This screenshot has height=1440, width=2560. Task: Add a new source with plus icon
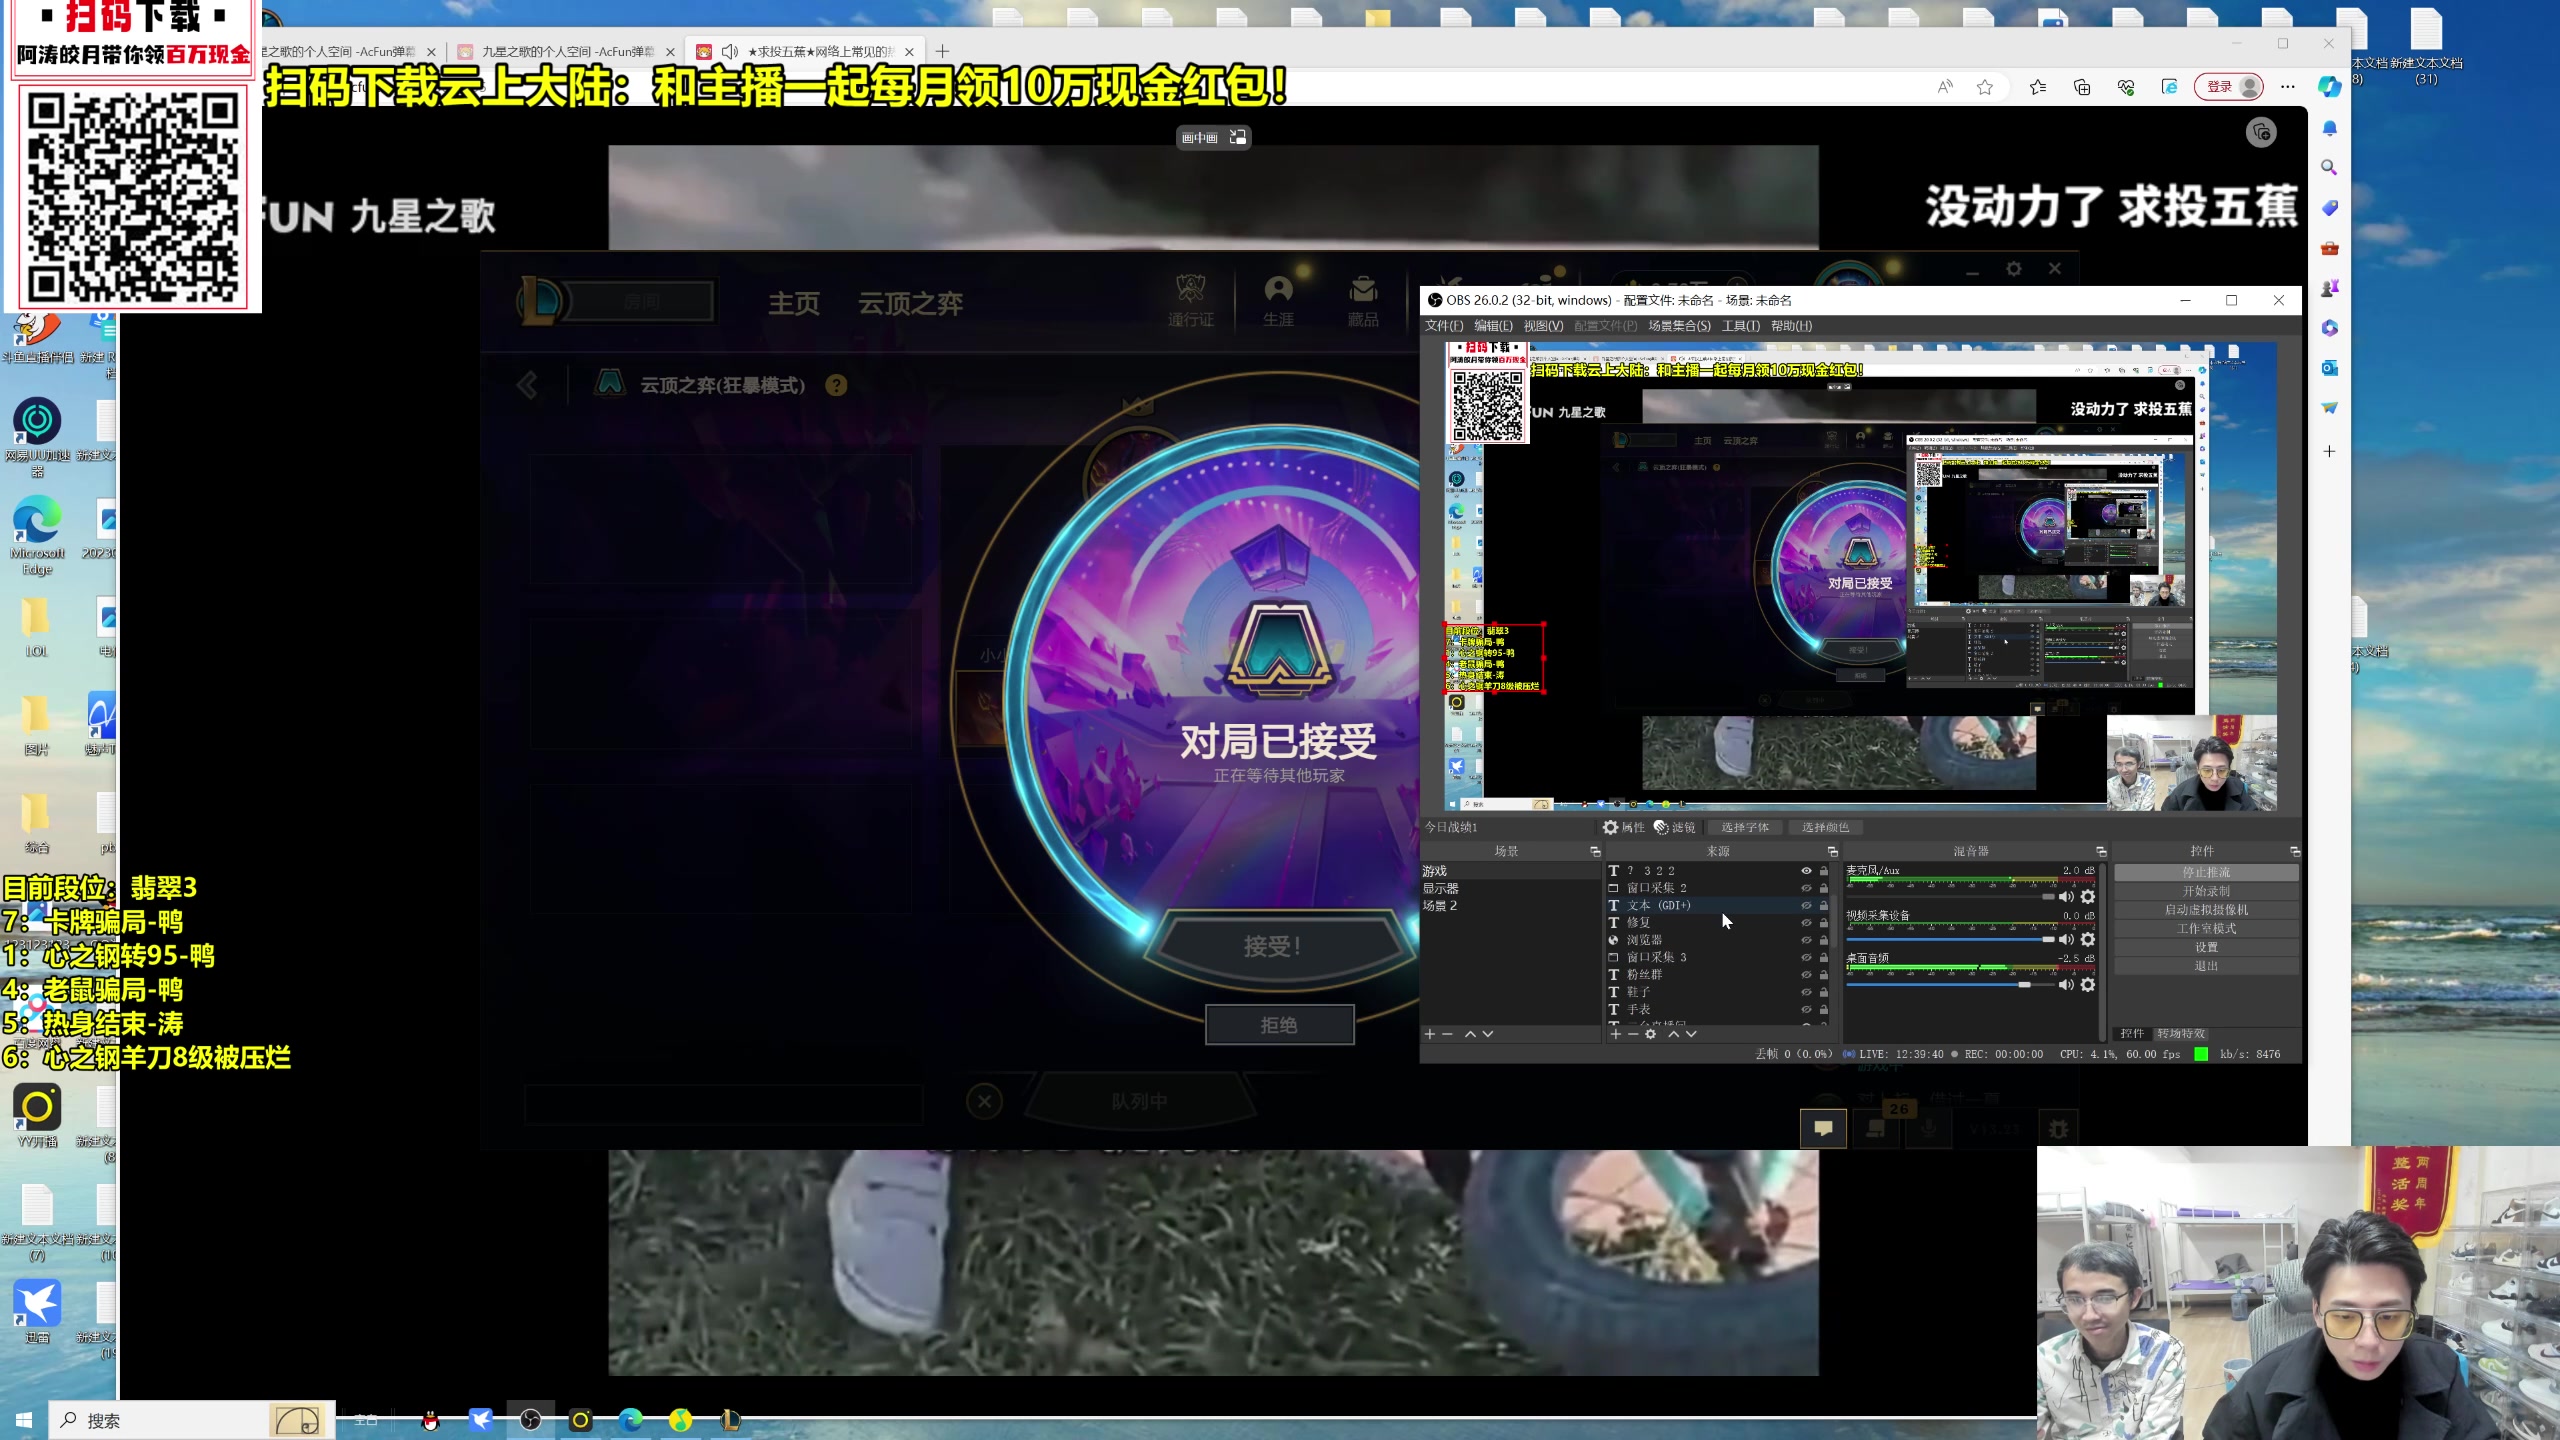click(1615, 1034)
